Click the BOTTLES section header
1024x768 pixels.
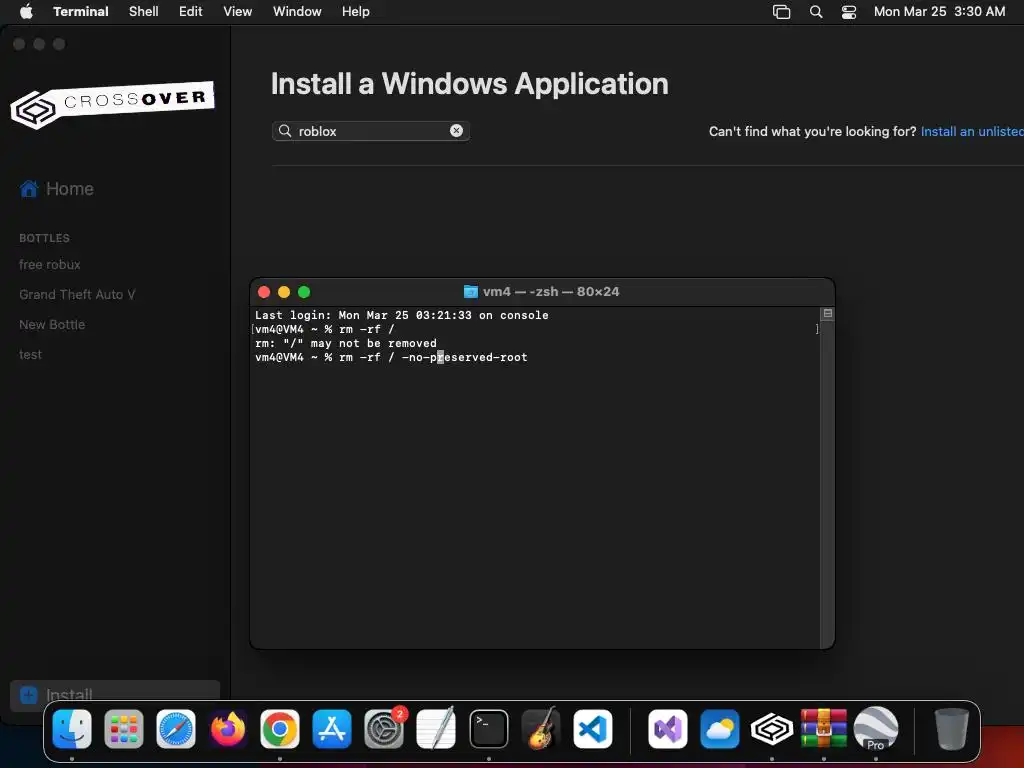pos(44,238)
